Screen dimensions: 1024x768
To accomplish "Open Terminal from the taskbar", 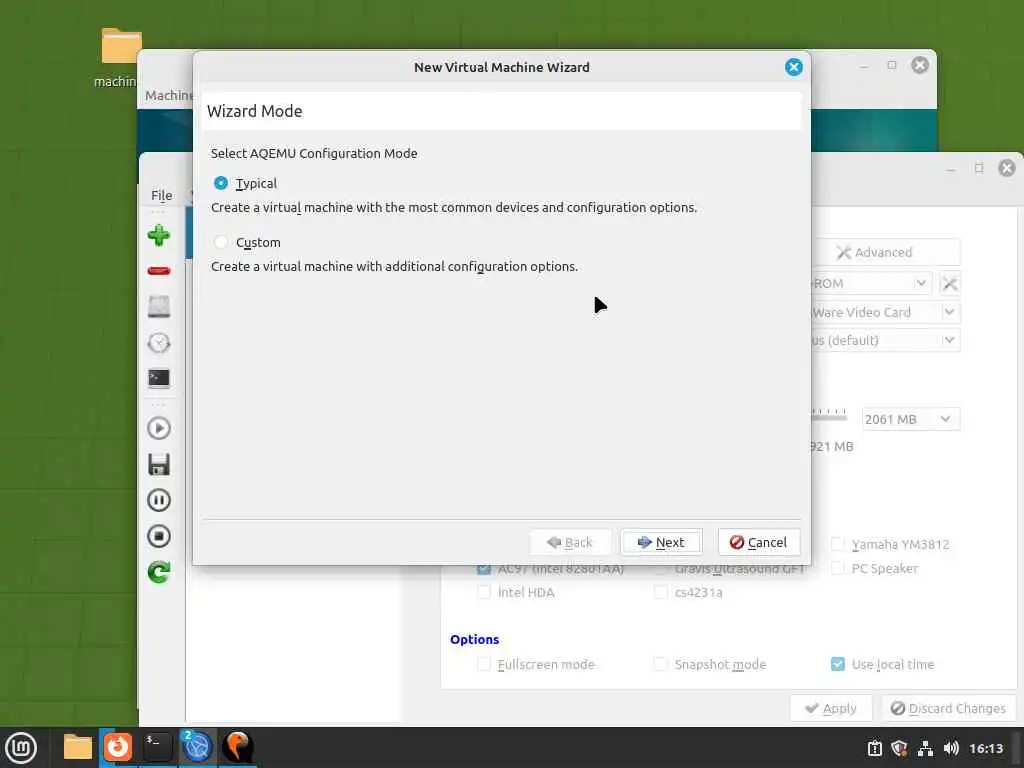I will pyautogui.click(x=157, y=747).
